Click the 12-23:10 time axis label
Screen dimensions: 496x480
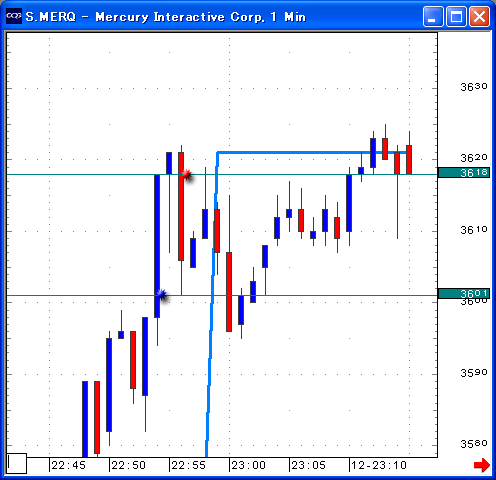(x=379, y=465)
